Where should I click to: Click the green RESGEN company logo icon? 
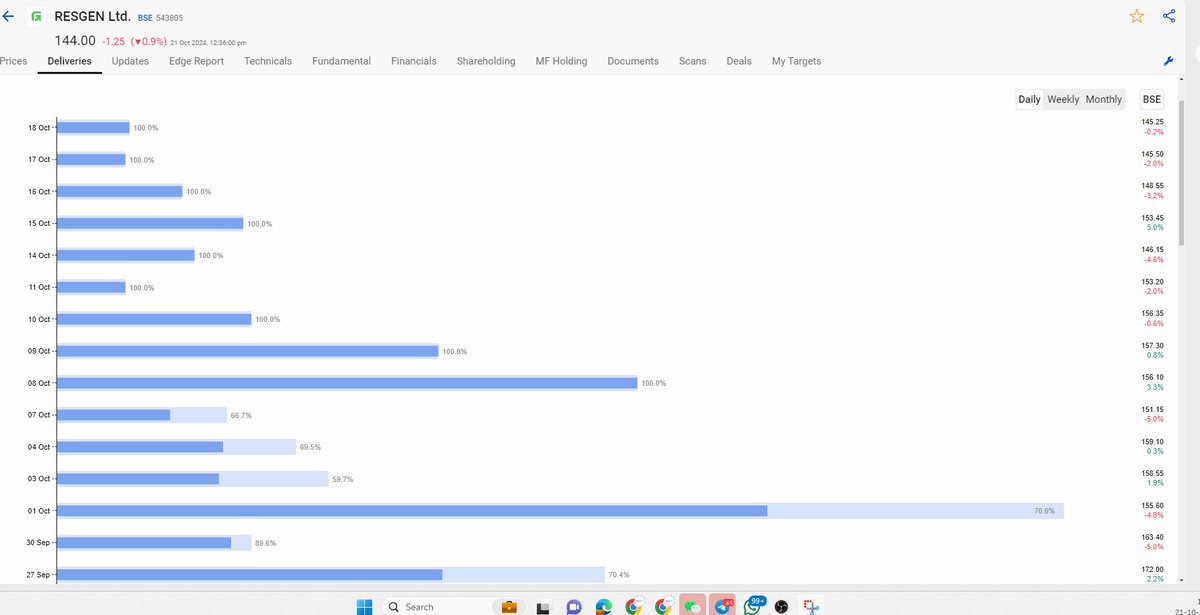37,17
